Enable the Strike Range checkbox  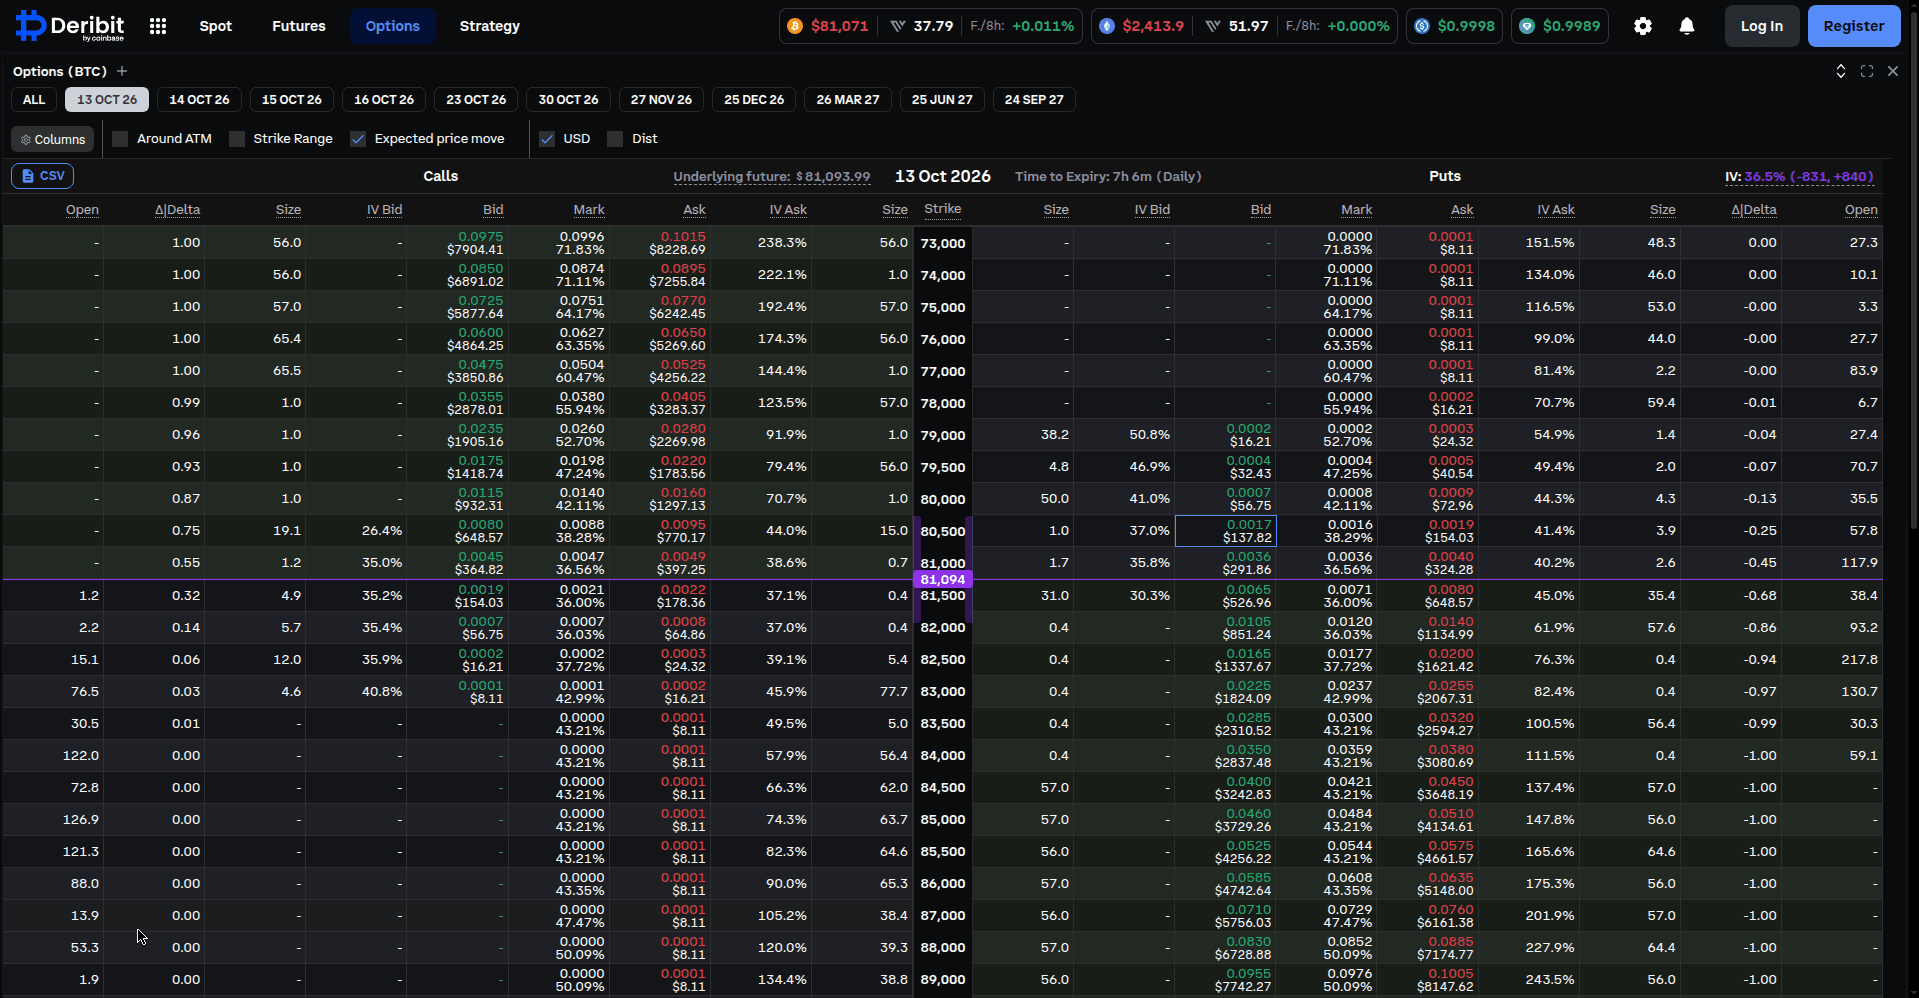point(237,139)
